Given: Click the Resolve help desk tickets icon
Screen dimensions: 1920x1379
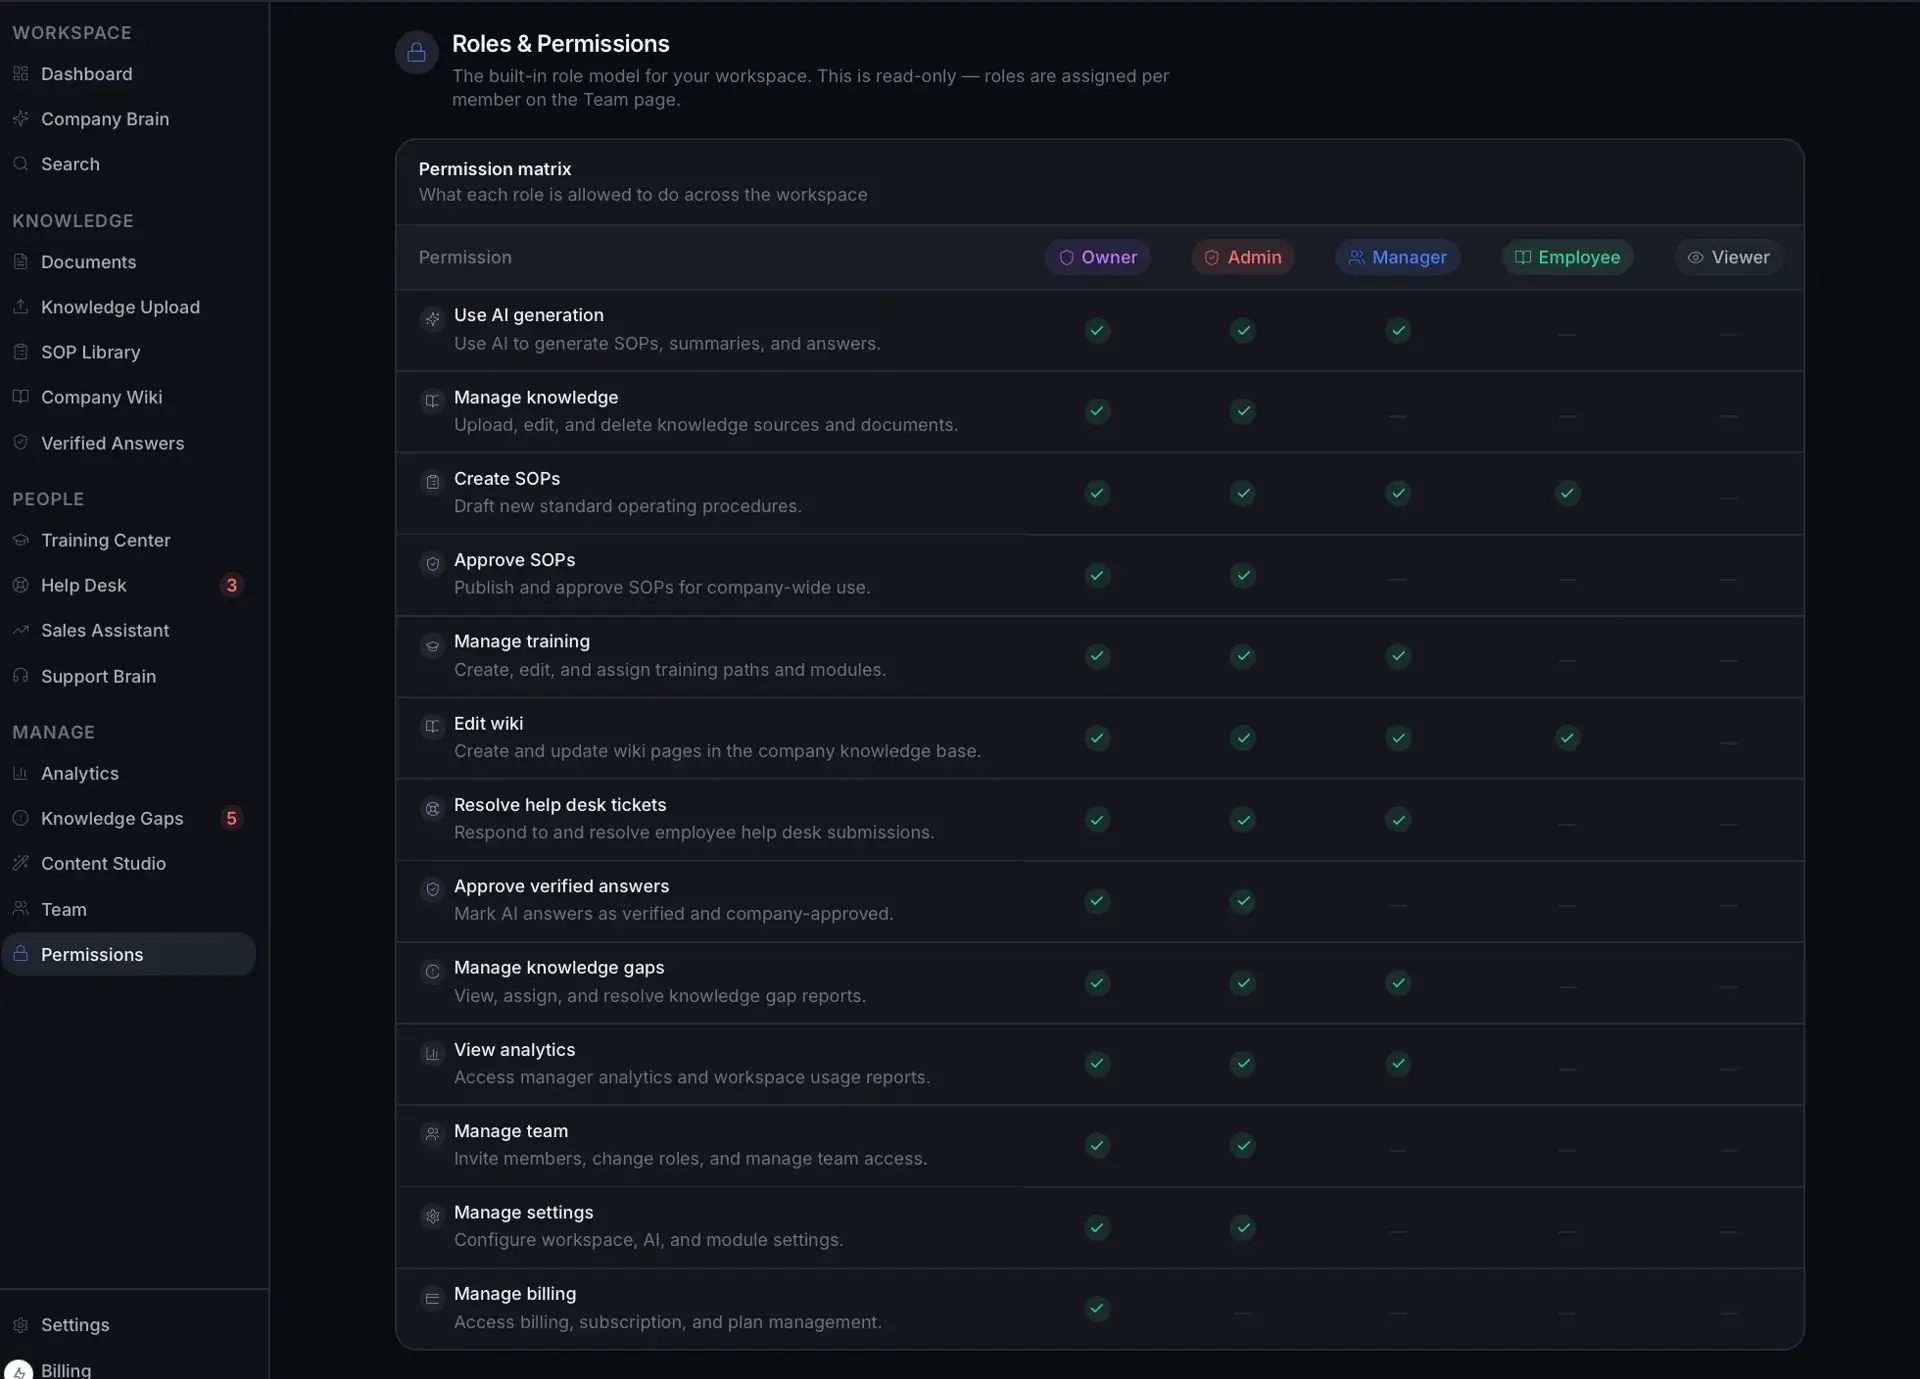Looking at the screenshot, I should click(432, 808).
